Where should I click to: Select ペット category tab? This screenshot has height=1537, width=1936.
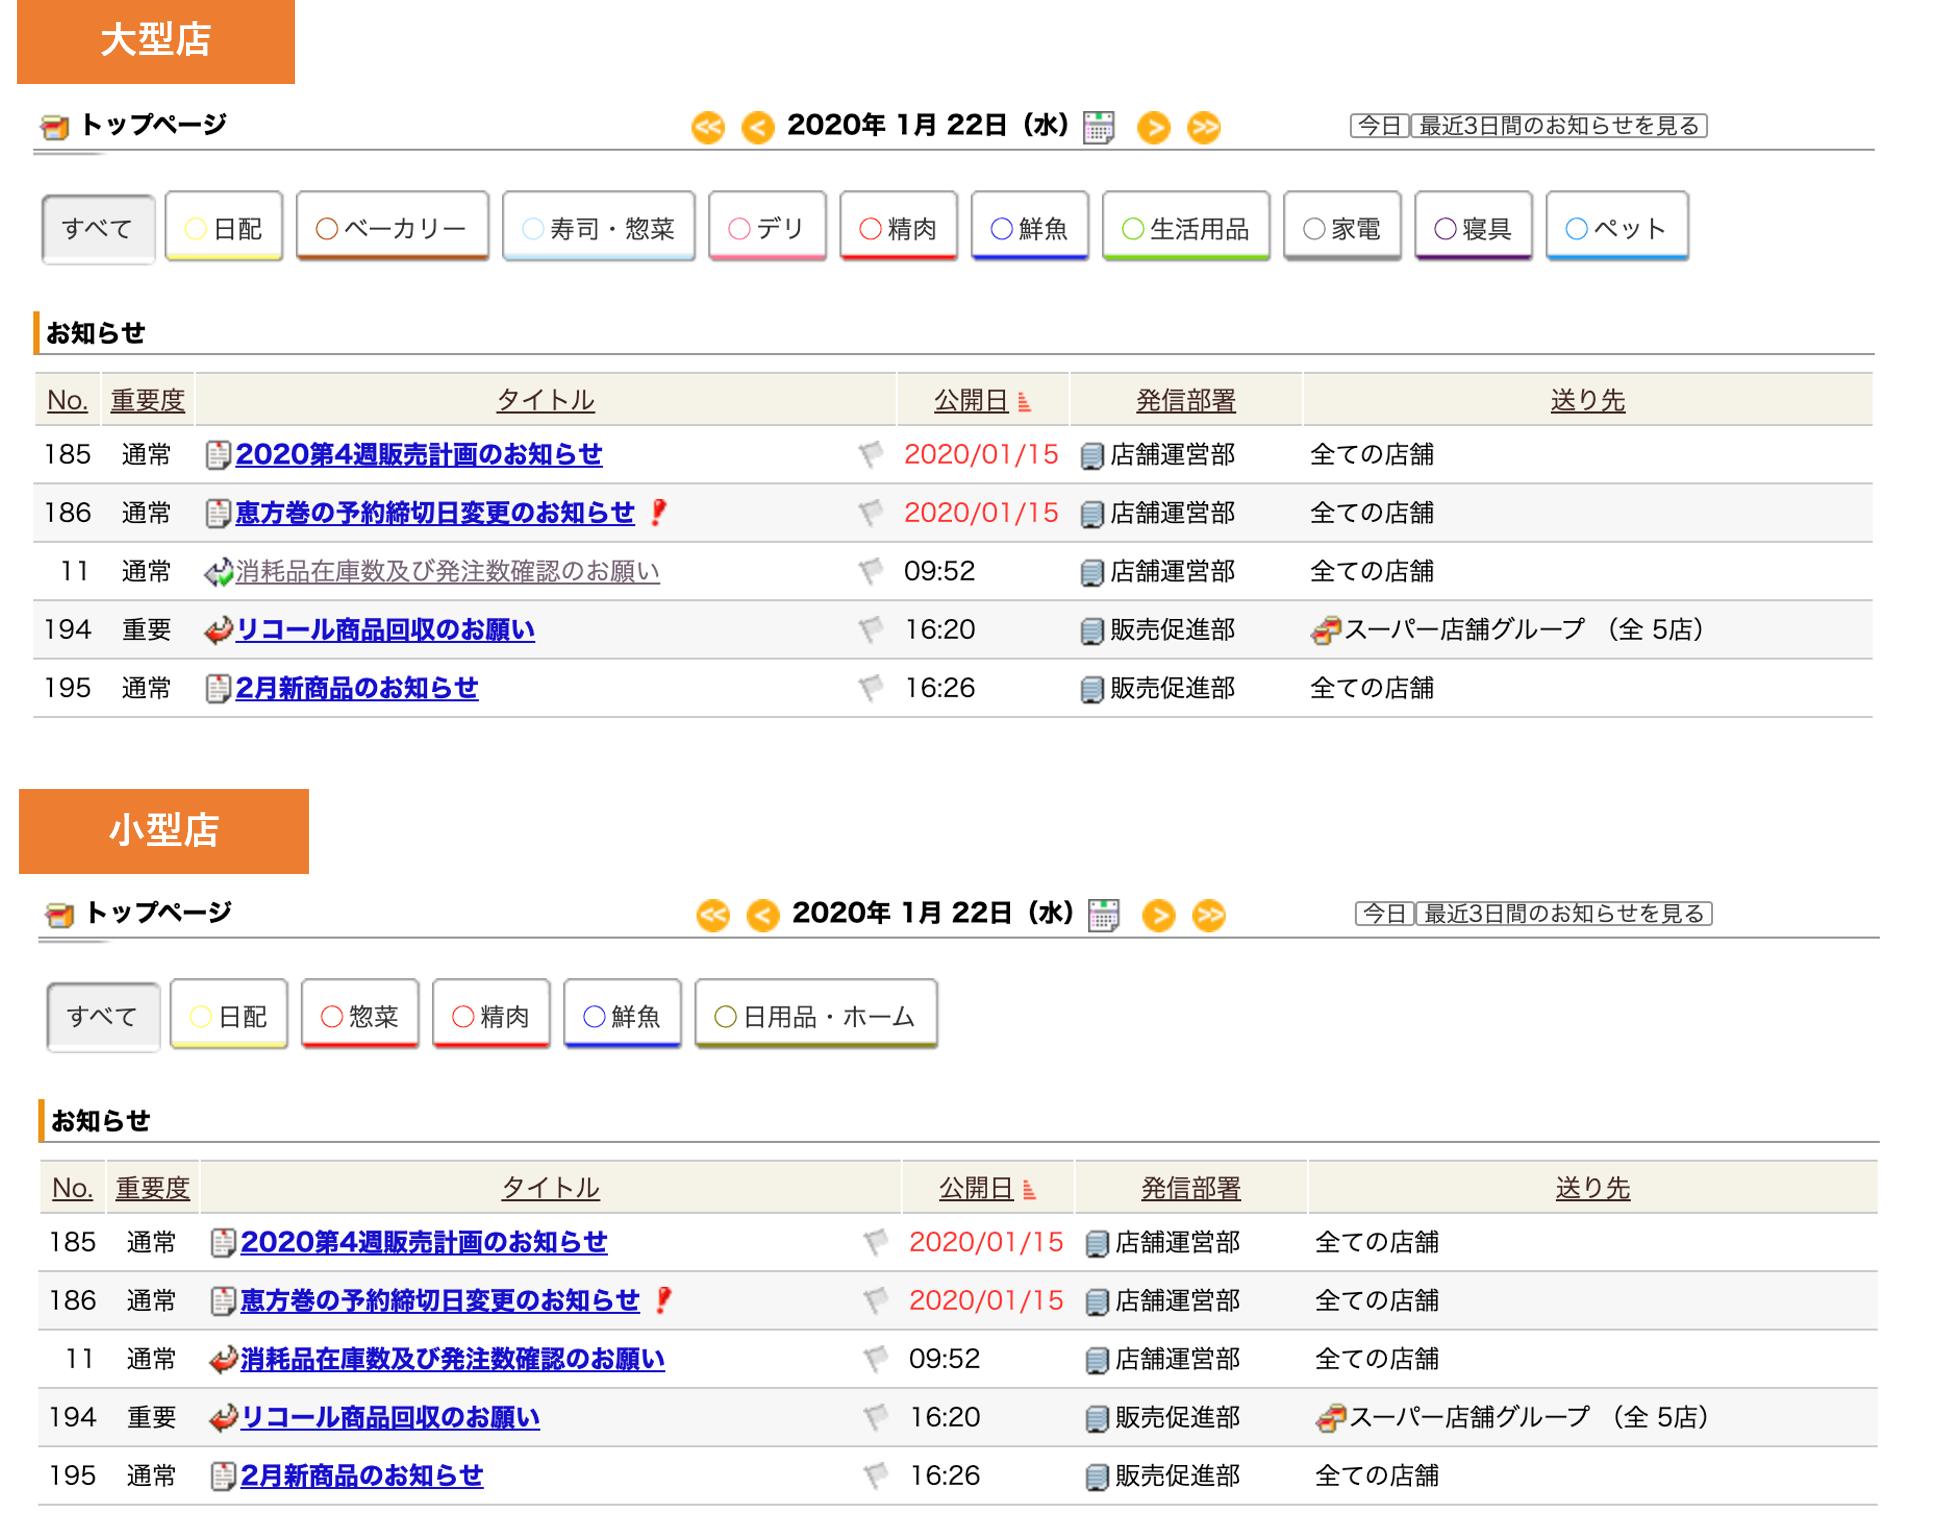pyautogui.click(x=1616, y=228)
